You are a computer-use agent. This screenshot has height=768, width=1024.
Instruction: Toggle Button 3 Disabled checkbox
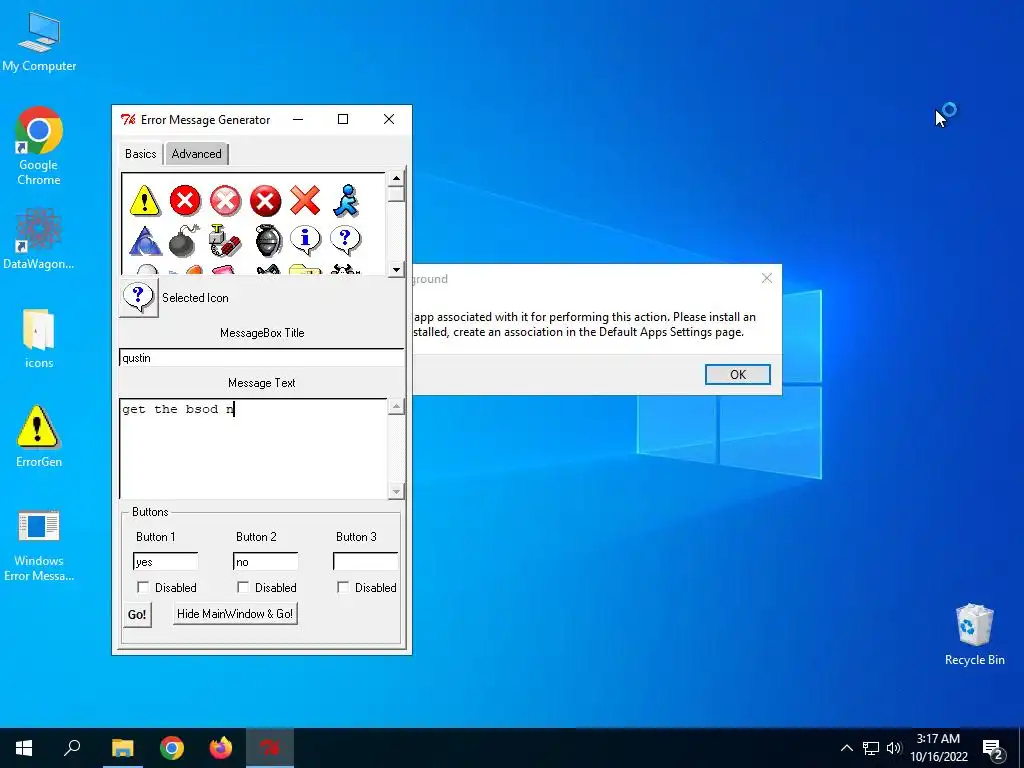pyautogui.click(x=343, y=587)
